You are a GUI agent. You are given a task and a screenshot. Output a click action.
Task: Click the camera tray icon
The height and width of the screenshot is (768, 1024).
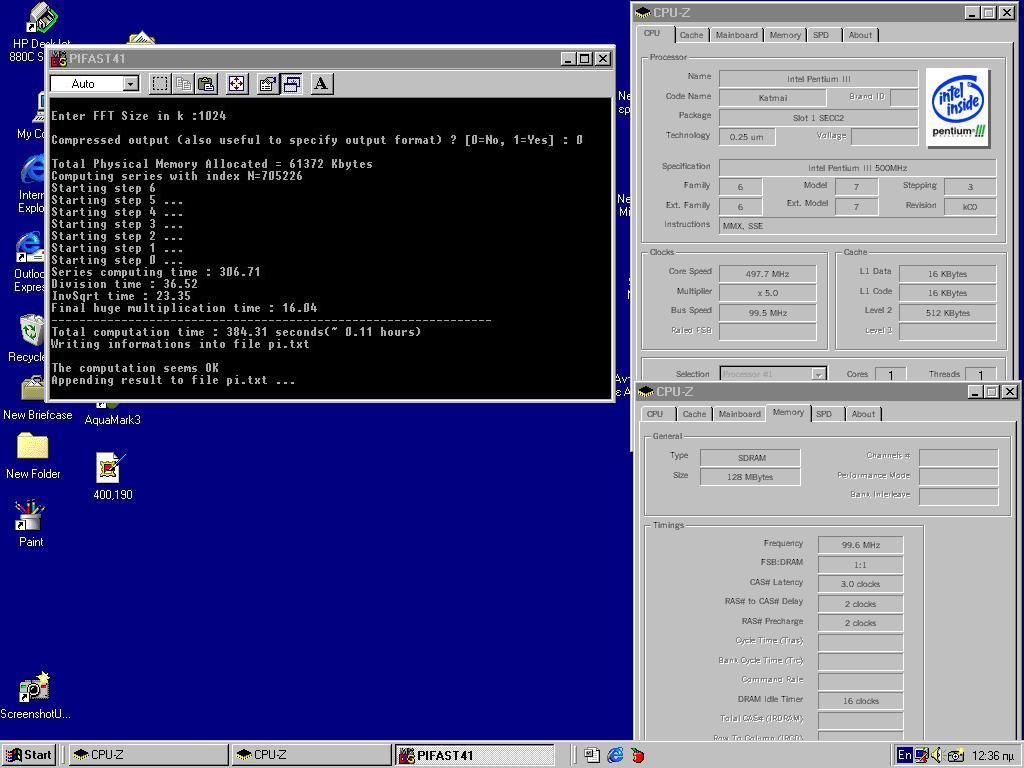point(955,756)
